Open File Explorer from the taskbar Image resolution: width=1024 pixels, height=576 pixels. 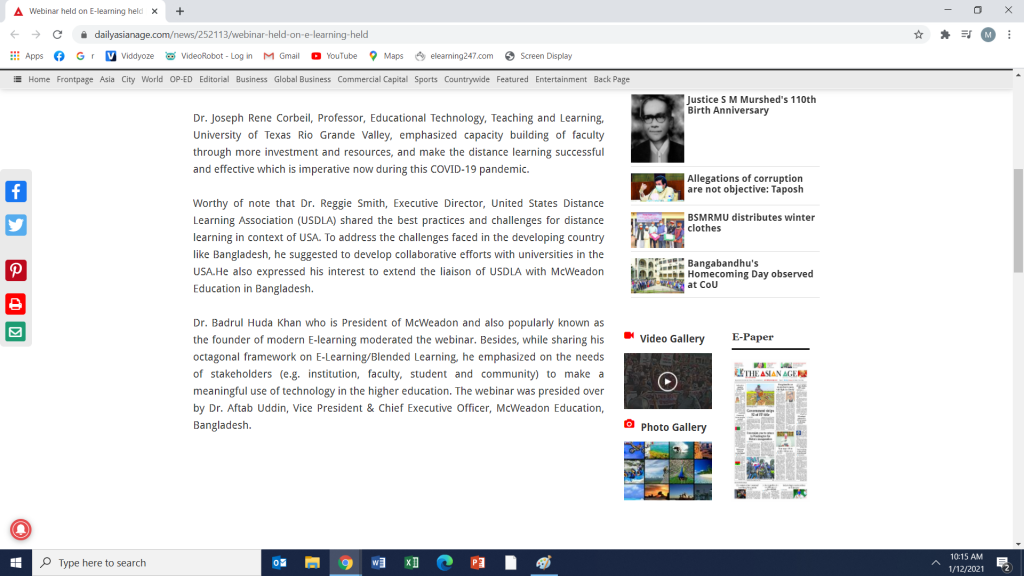click(312, 563)
